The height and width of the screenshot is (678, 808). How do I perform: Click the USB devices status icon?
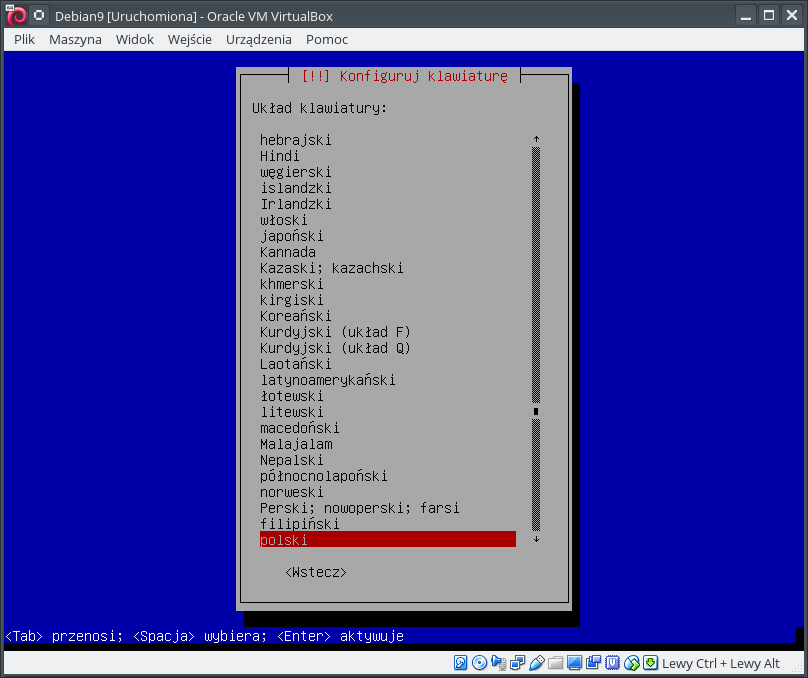pos(536,663)
